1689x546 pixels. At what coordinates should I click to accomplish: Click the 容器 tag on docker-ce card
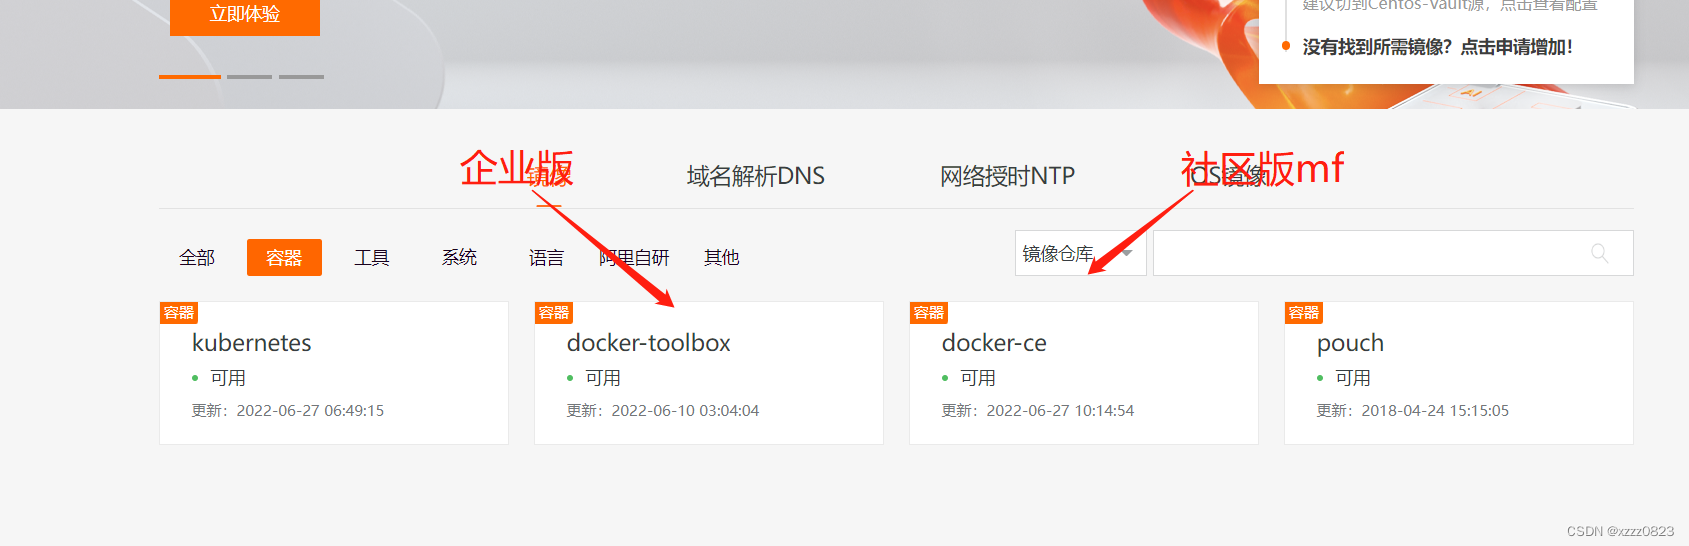[x=929, y=313]
